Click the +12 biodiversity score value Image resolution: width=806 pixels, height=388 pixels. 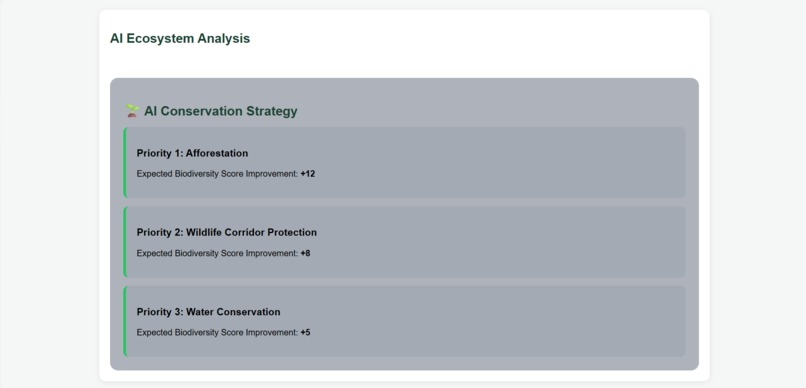pos(308,174)
